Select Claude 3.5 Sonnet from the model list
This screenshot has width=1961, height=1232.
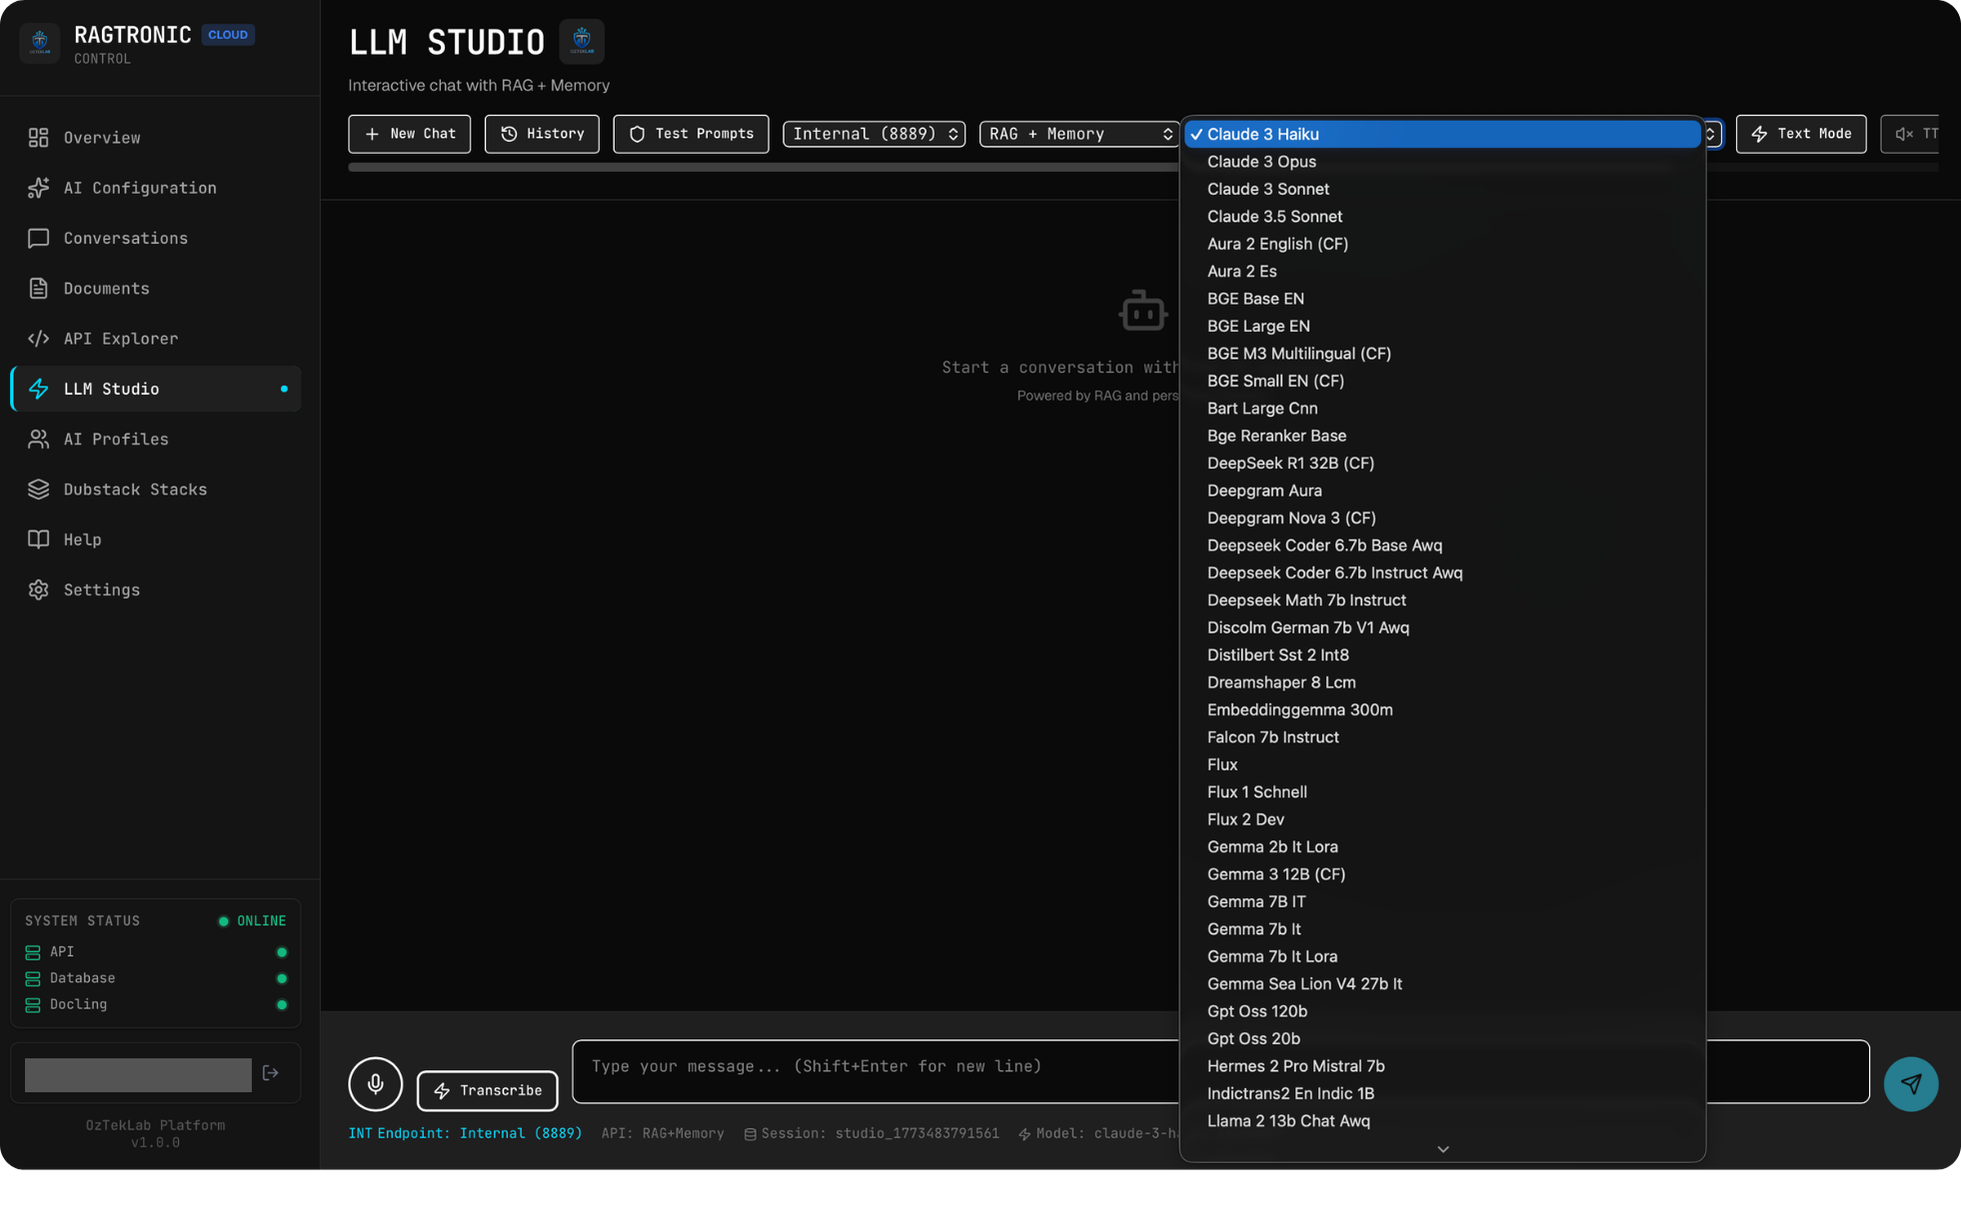point(1275,216)
